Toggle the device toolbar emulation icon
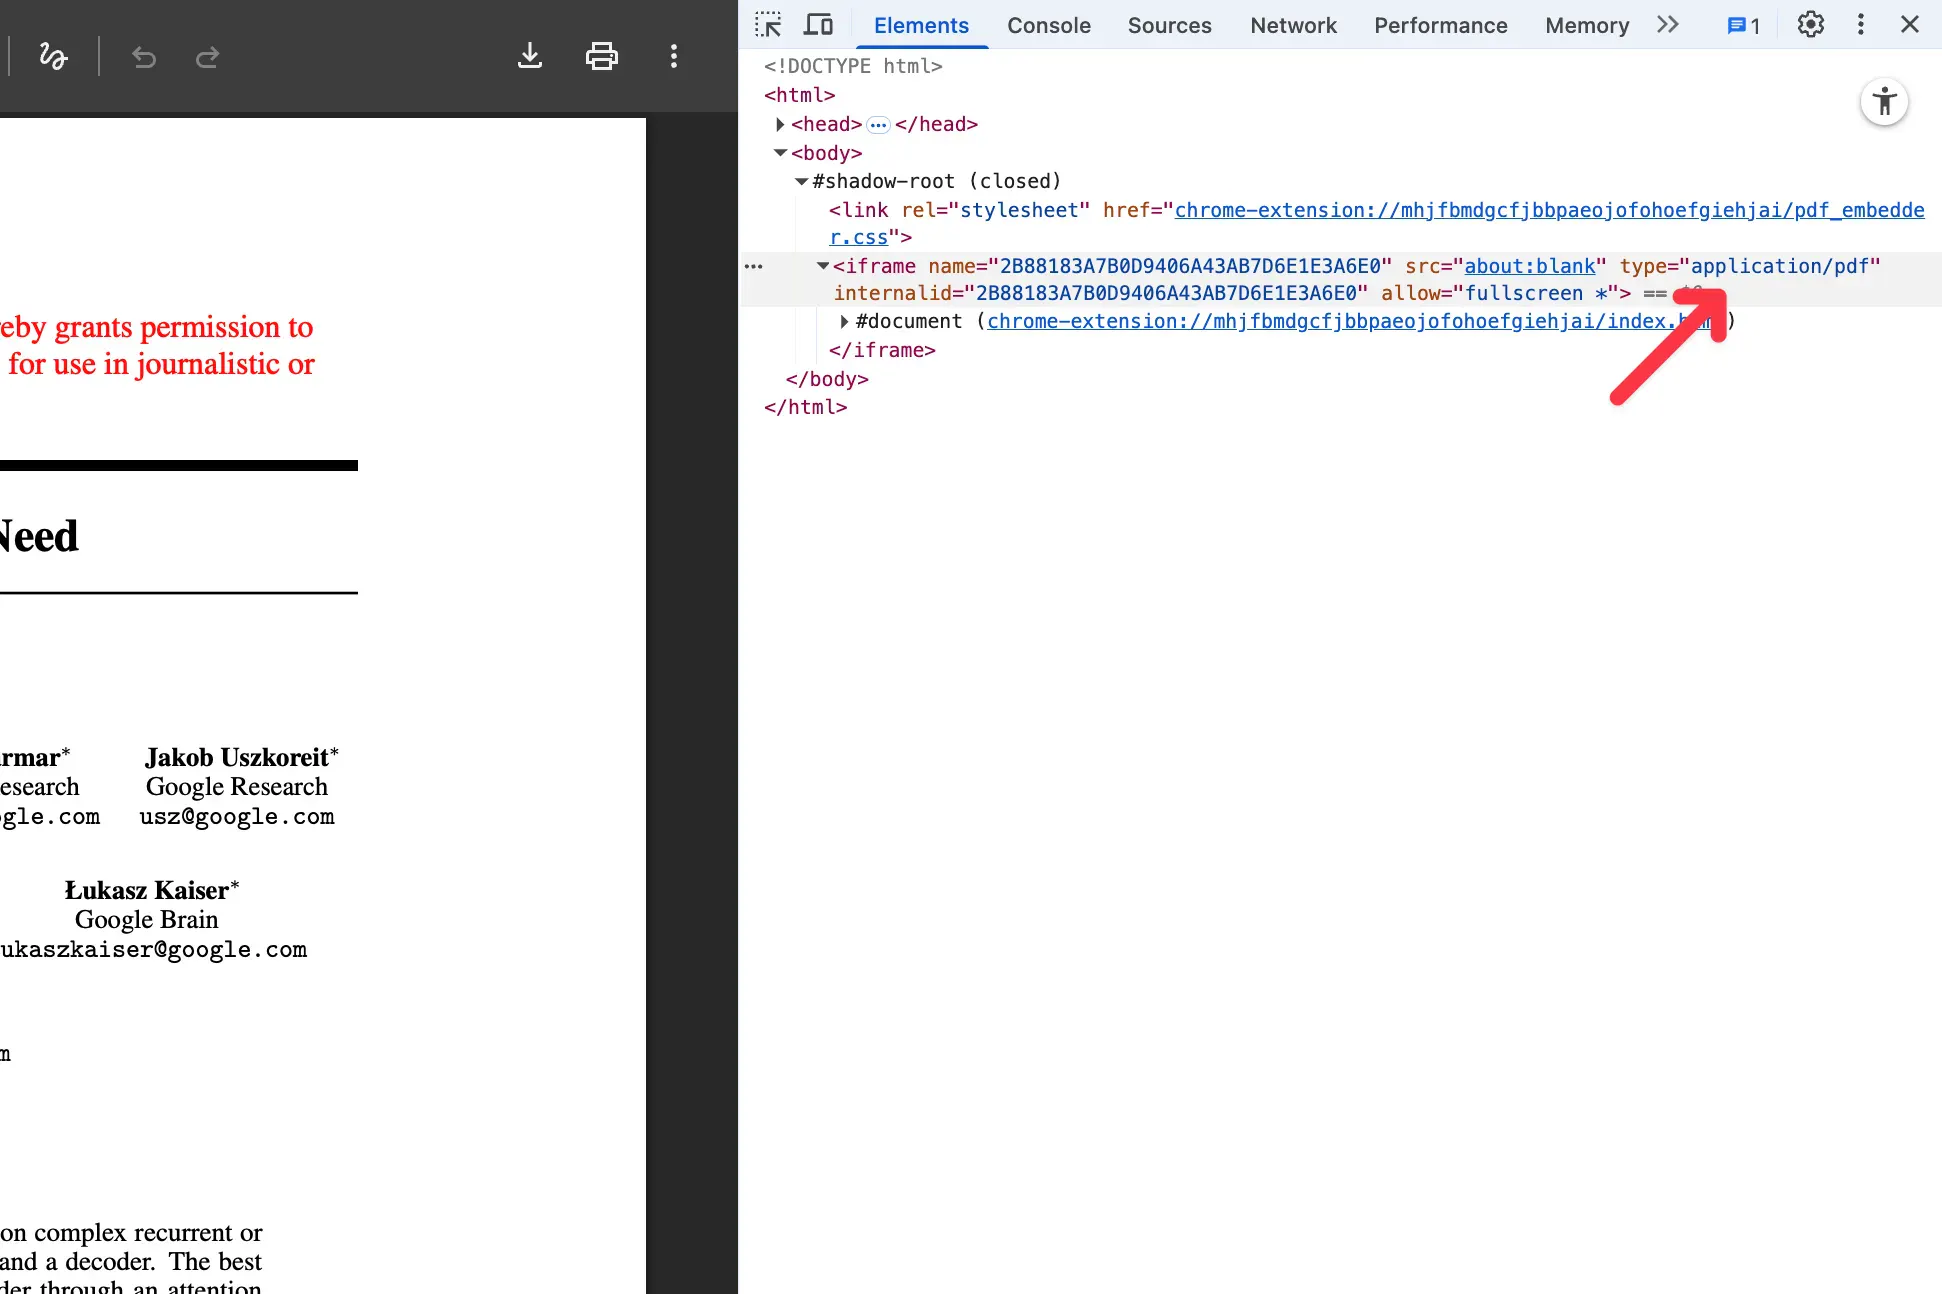The image size is (1942, 1294). (819, 25)
